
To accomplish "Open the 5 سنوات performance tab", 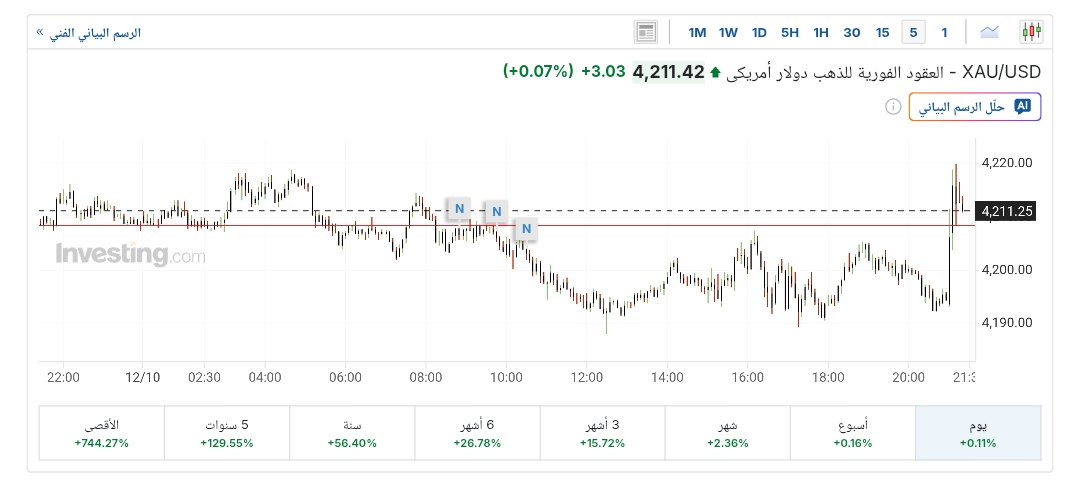I will coord(226,433).
